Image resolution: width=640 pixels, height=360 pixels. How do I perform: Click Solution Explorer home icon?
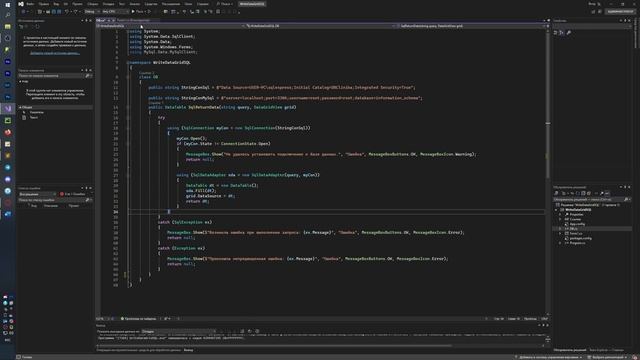557,193
